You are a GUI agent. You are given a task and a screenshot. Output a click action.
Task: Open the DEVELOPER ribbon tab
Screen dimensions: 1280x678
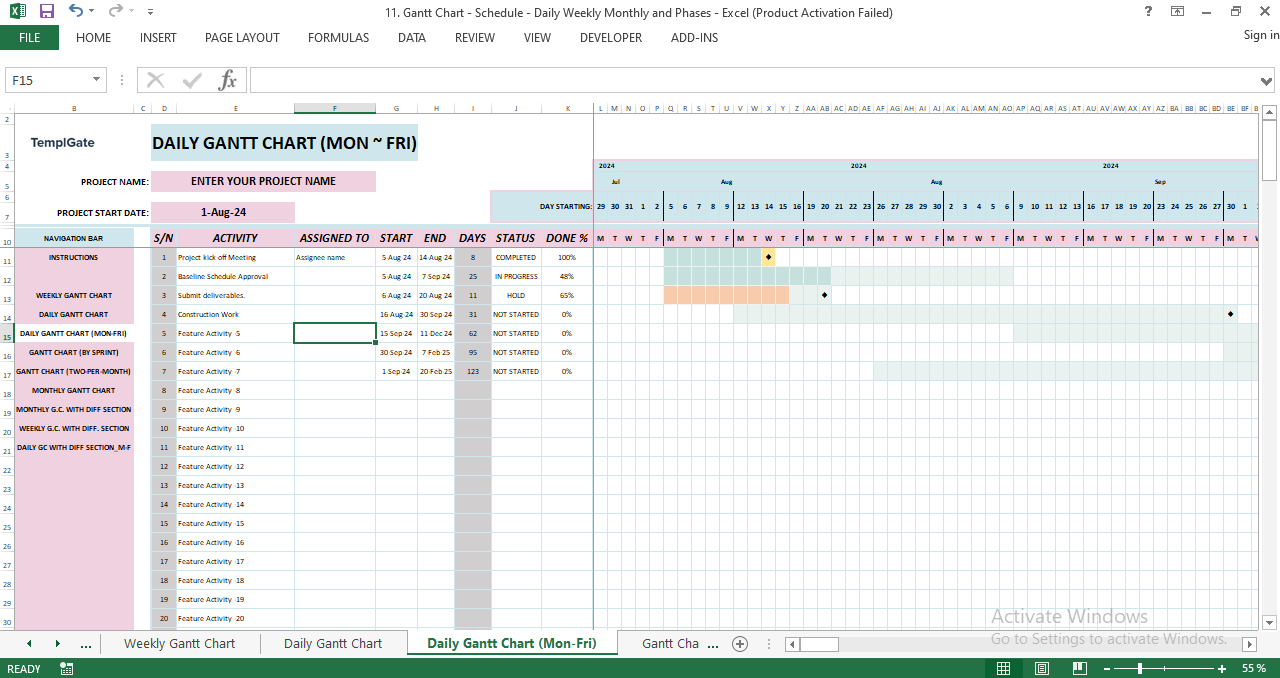click(x=611, y=38)
